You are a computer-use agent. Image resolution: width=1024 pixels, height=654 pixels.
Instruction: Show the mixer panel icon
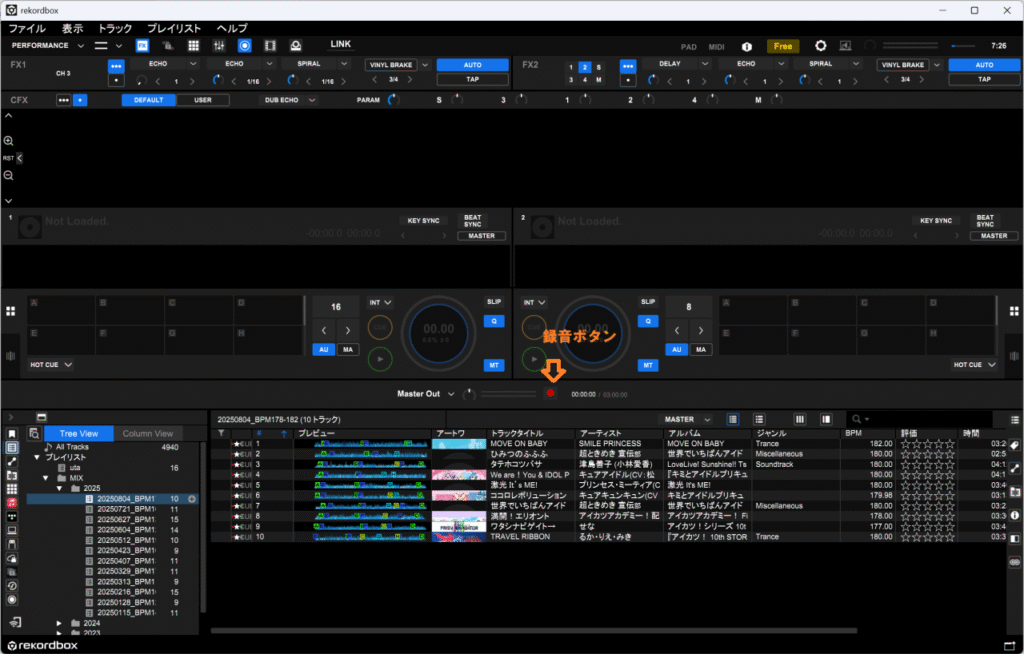[x=219, y=46]
